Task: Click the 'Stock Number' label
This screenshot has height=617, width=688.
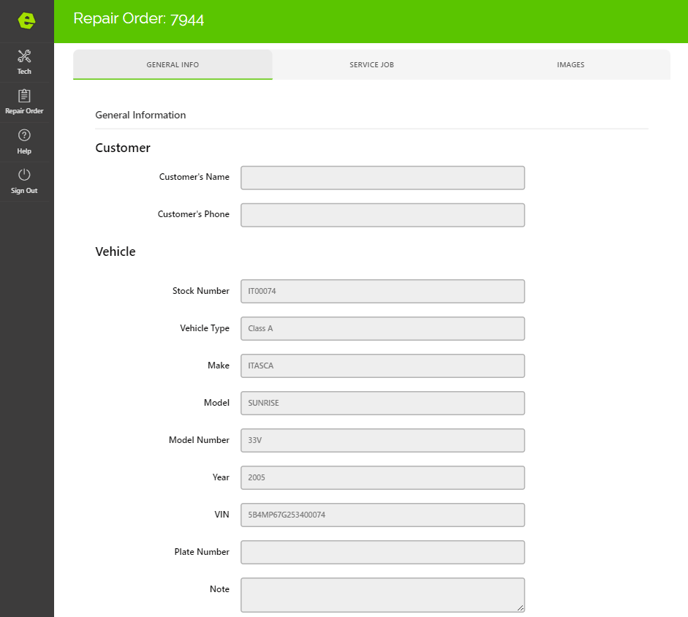Action: click(x=201, y=291)
